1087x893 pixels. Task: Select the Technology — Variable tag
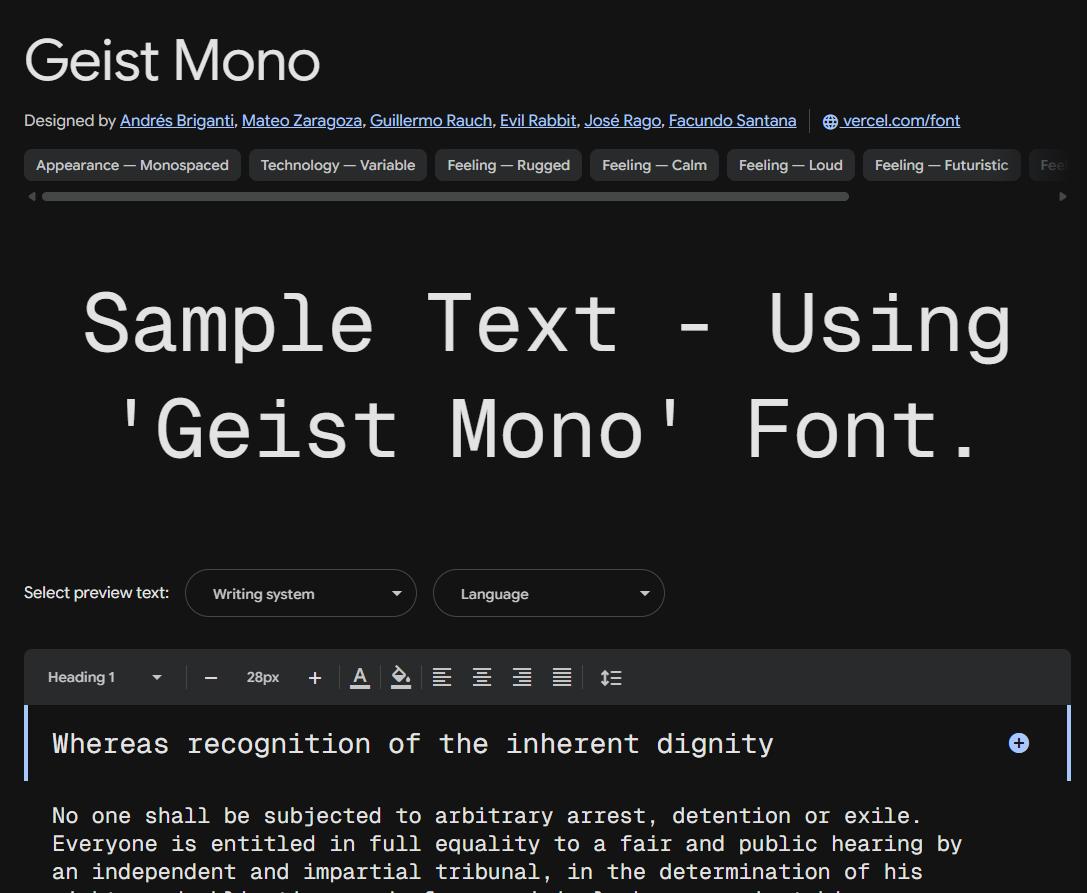pos(338,165)
